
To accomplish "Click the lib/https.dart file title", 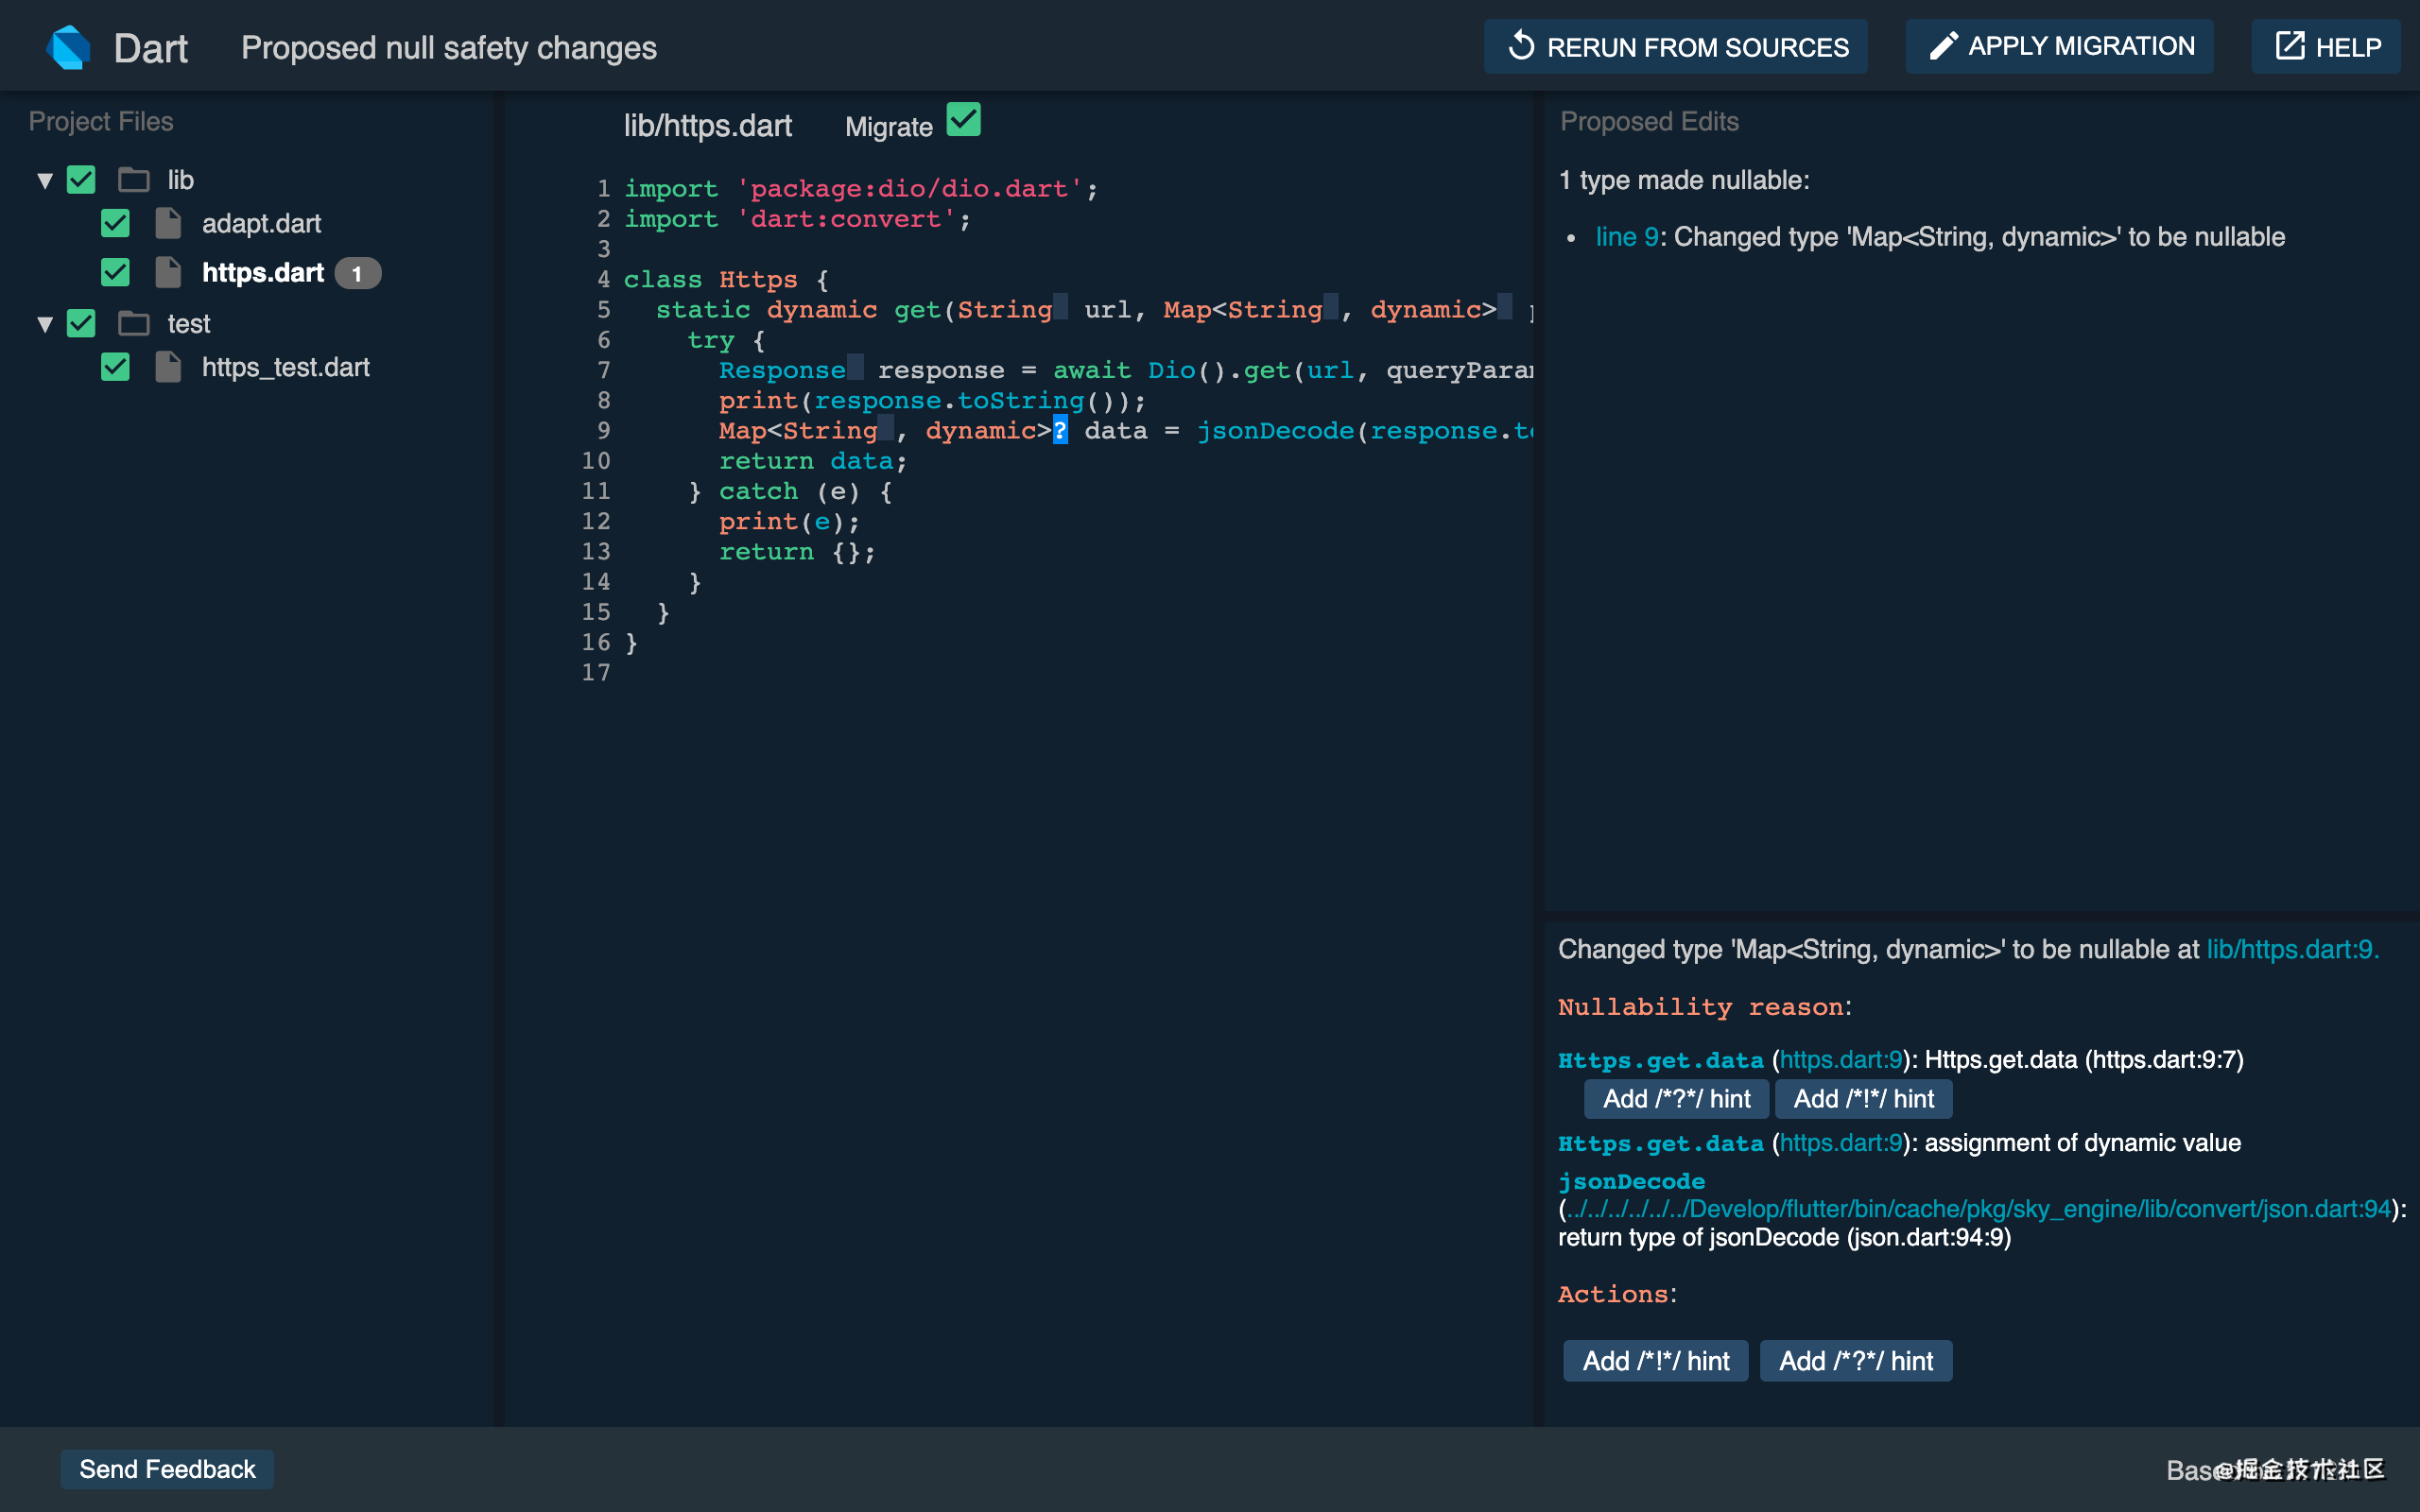I will (x=708, y=126).
